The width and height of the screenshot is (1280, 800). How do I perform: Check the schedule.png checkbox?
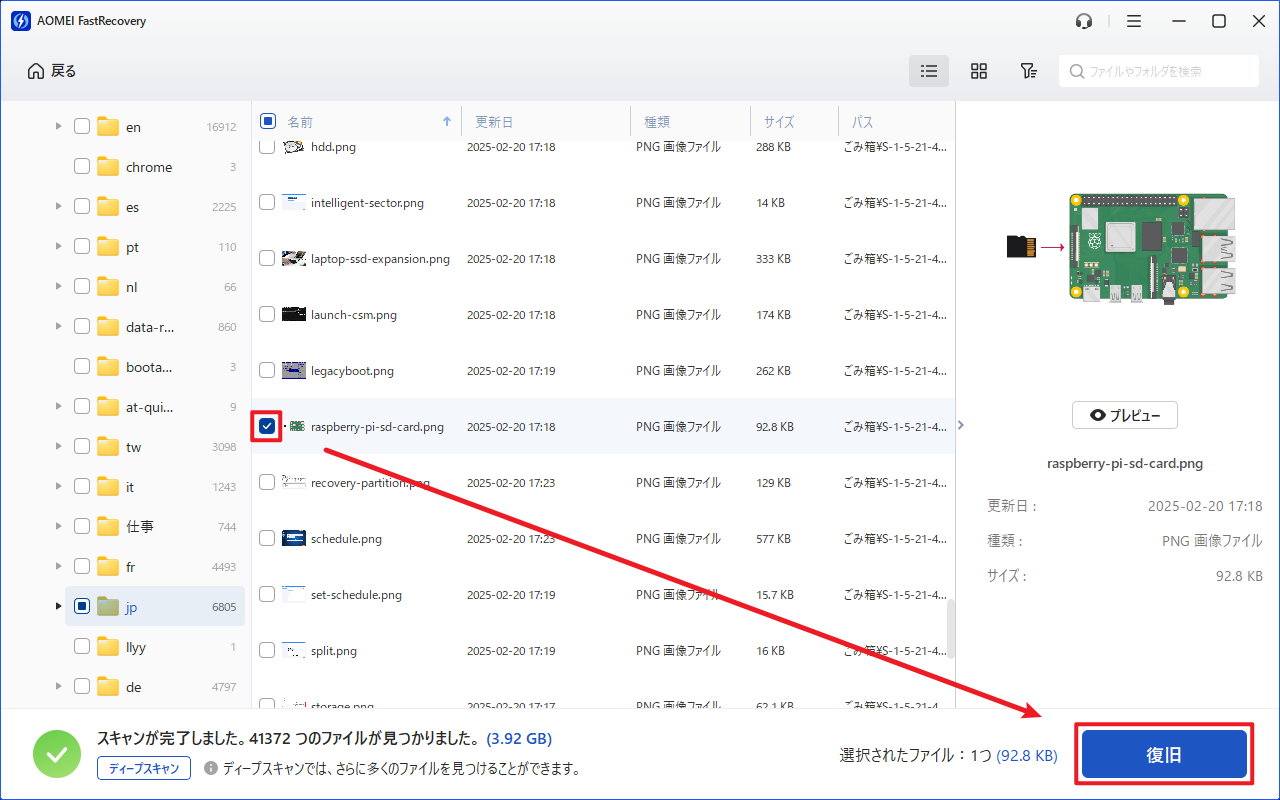click(x=267, y=539)
